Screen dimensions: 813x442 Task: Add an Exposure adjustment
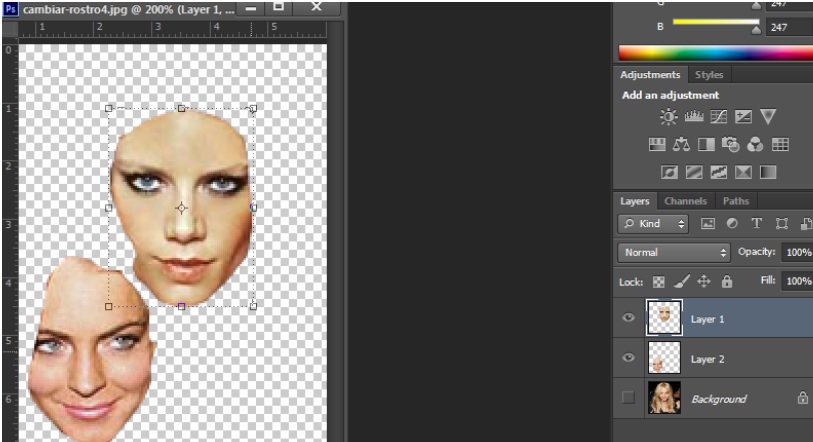click(x=743, y=117)
